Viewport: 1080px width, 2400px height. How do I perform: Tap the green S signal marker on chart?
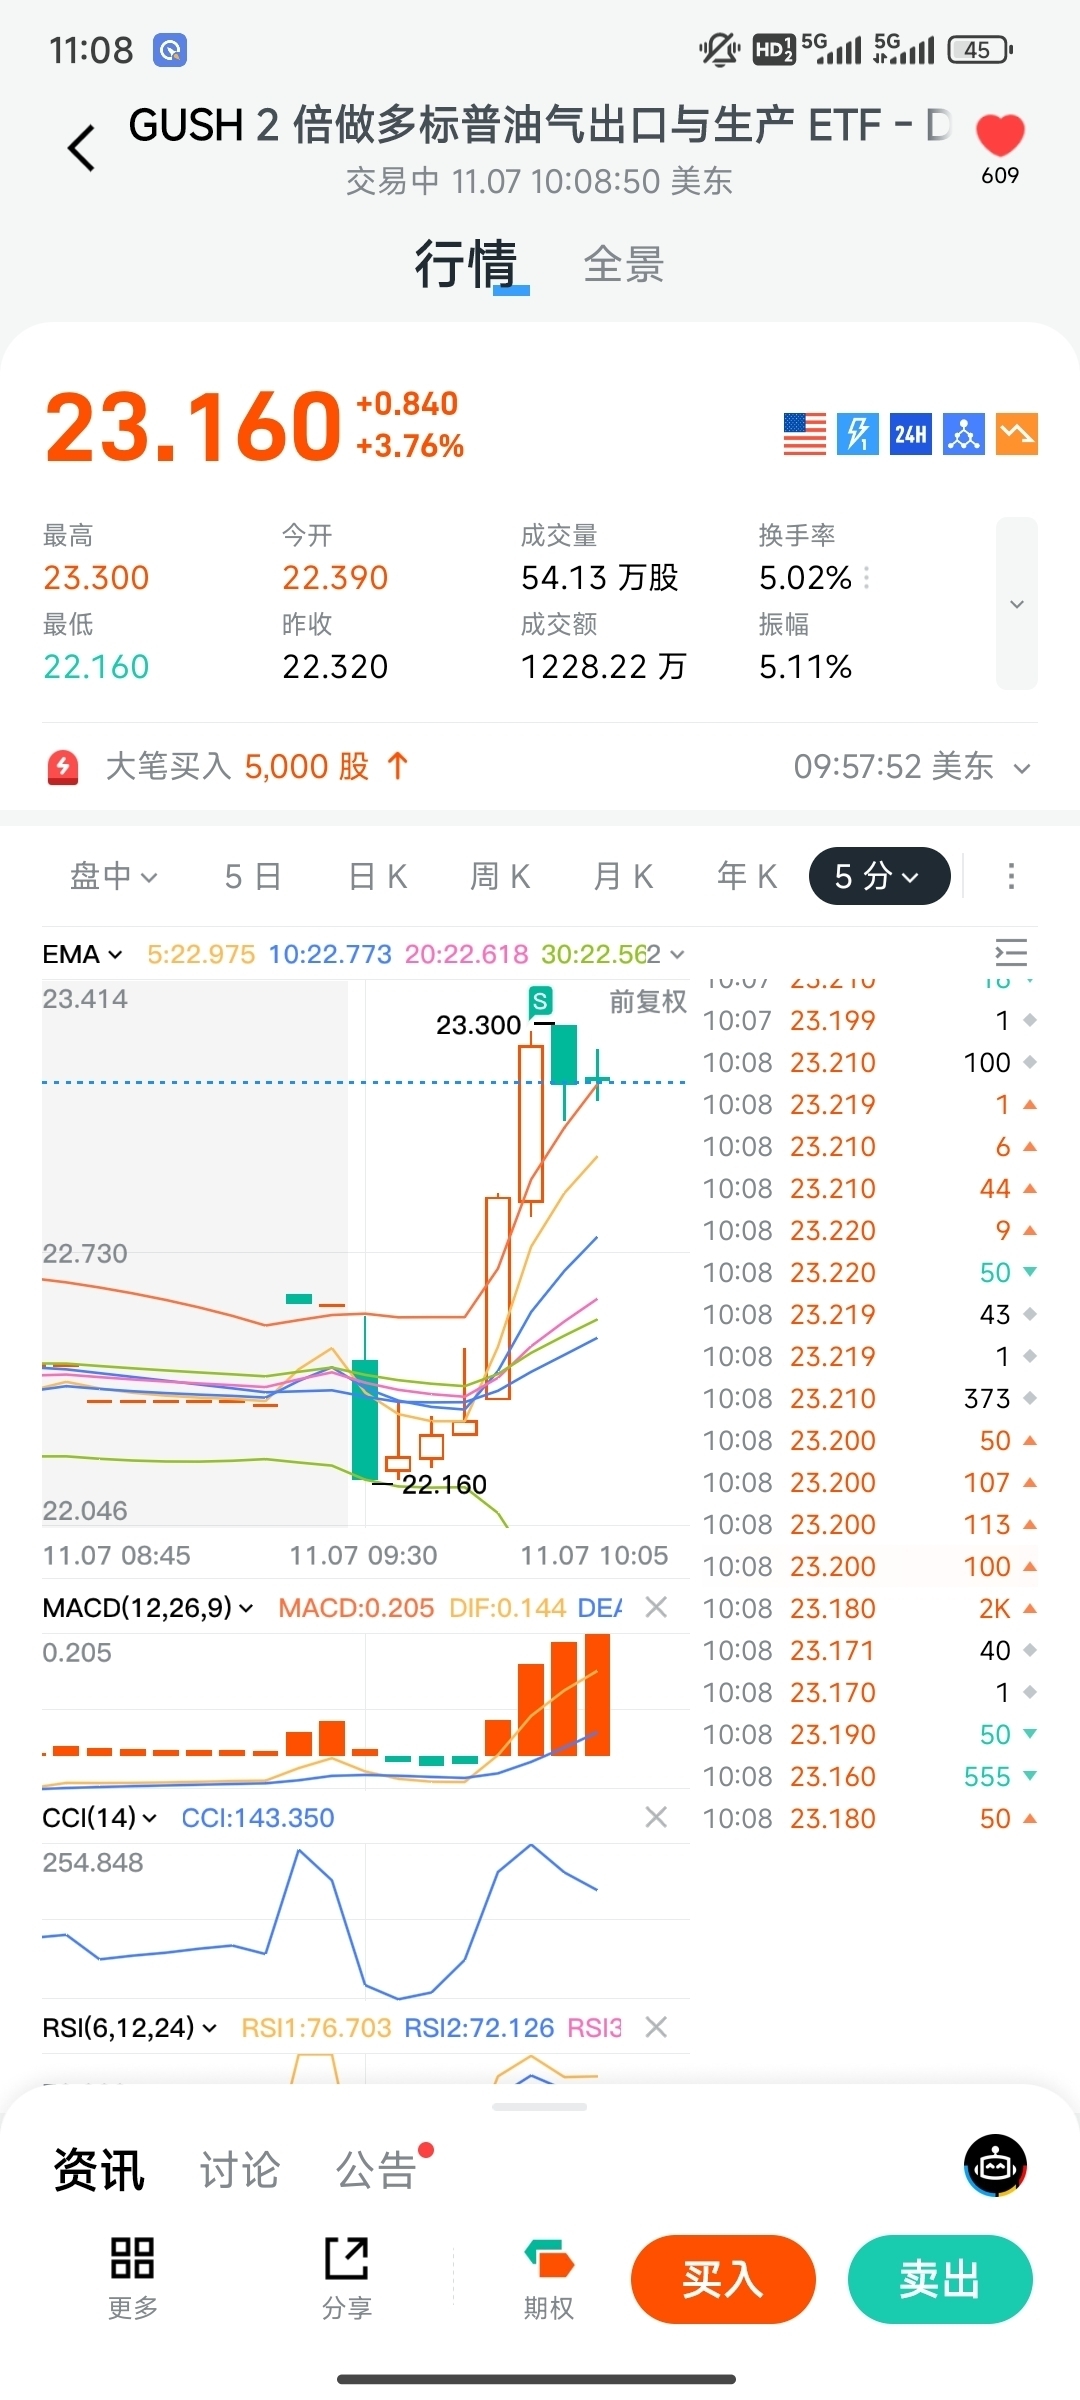click(x=540, y=1000)
